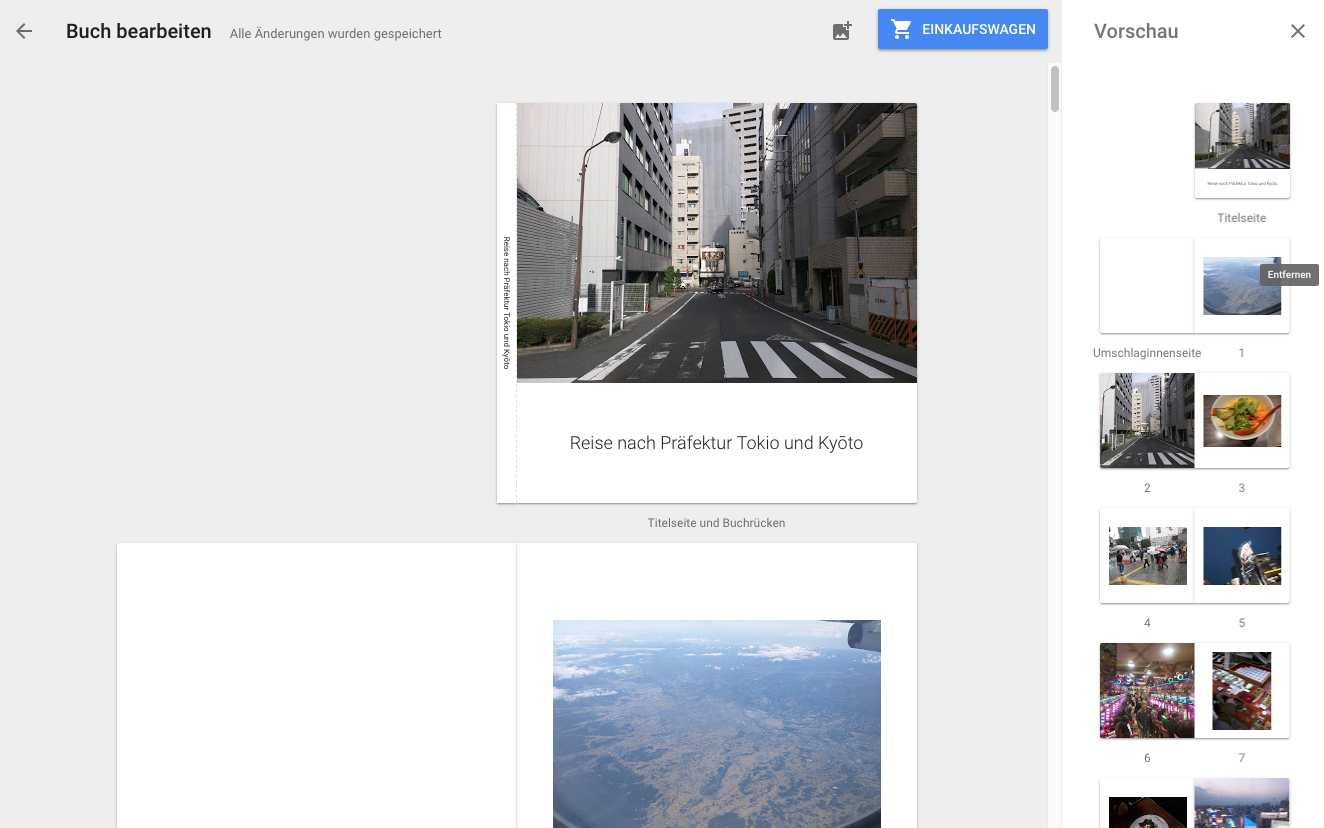The width and height of the screenshot is (1324, 828).
Task: Click the Alle Änderungen wurden gespeichert status
Action: tap(336, 34)
